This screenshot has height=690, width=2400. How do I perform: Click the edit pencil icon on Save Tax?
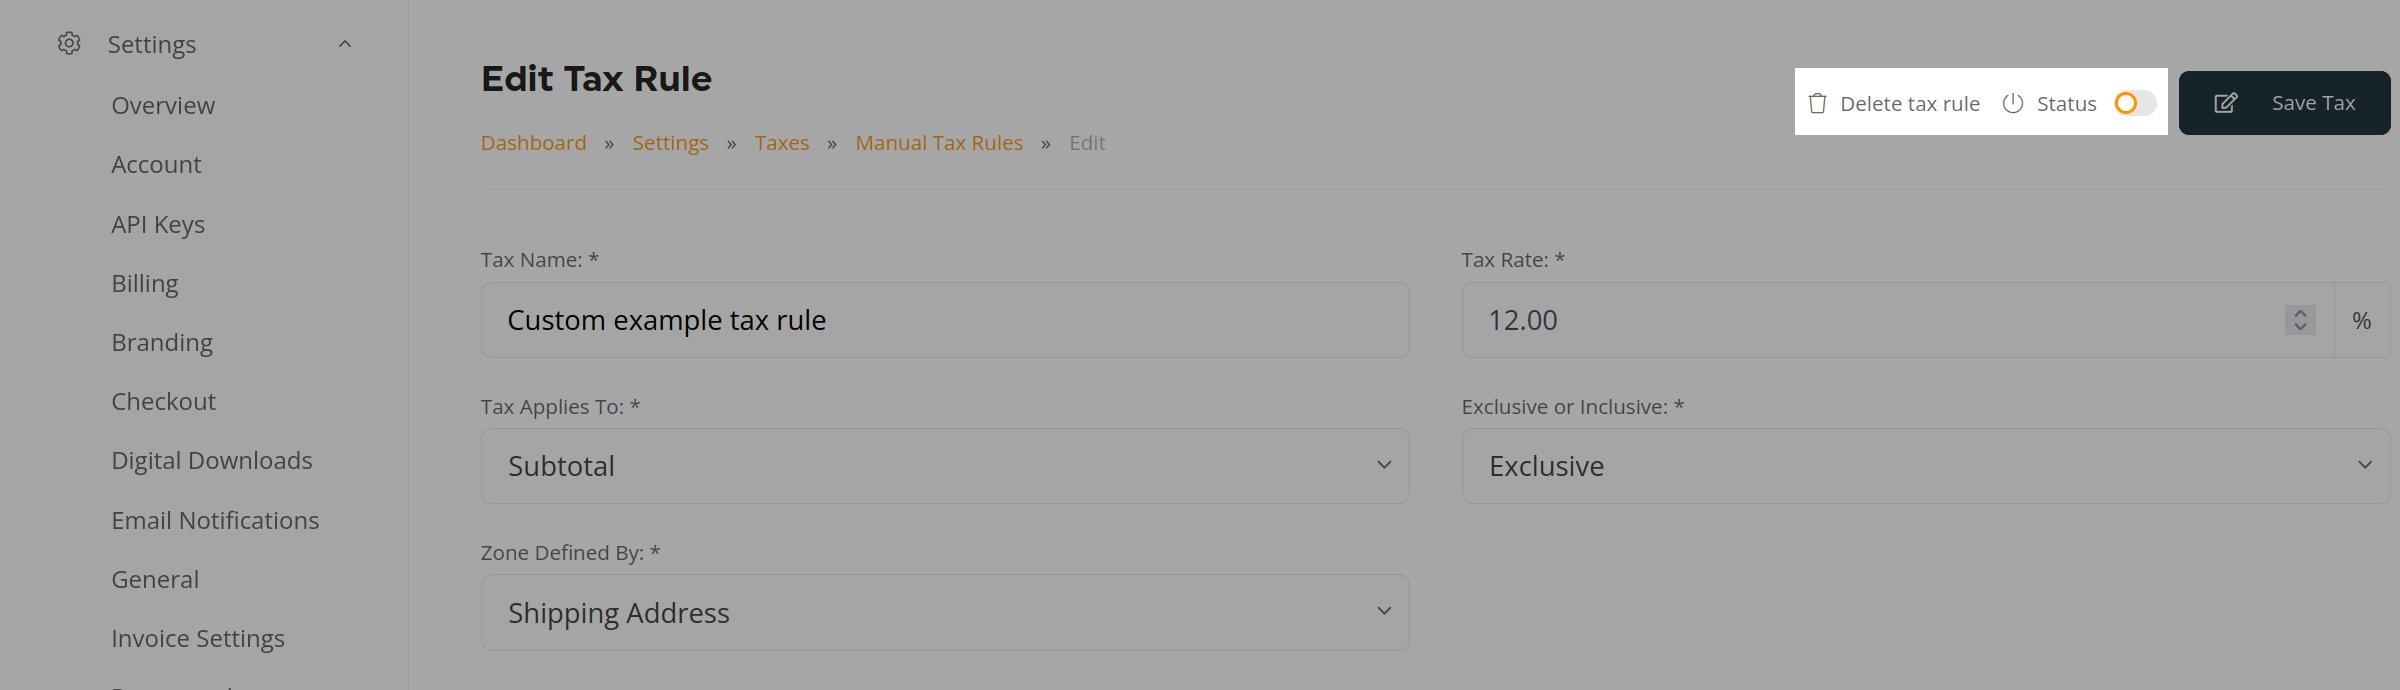(2225, 103)
